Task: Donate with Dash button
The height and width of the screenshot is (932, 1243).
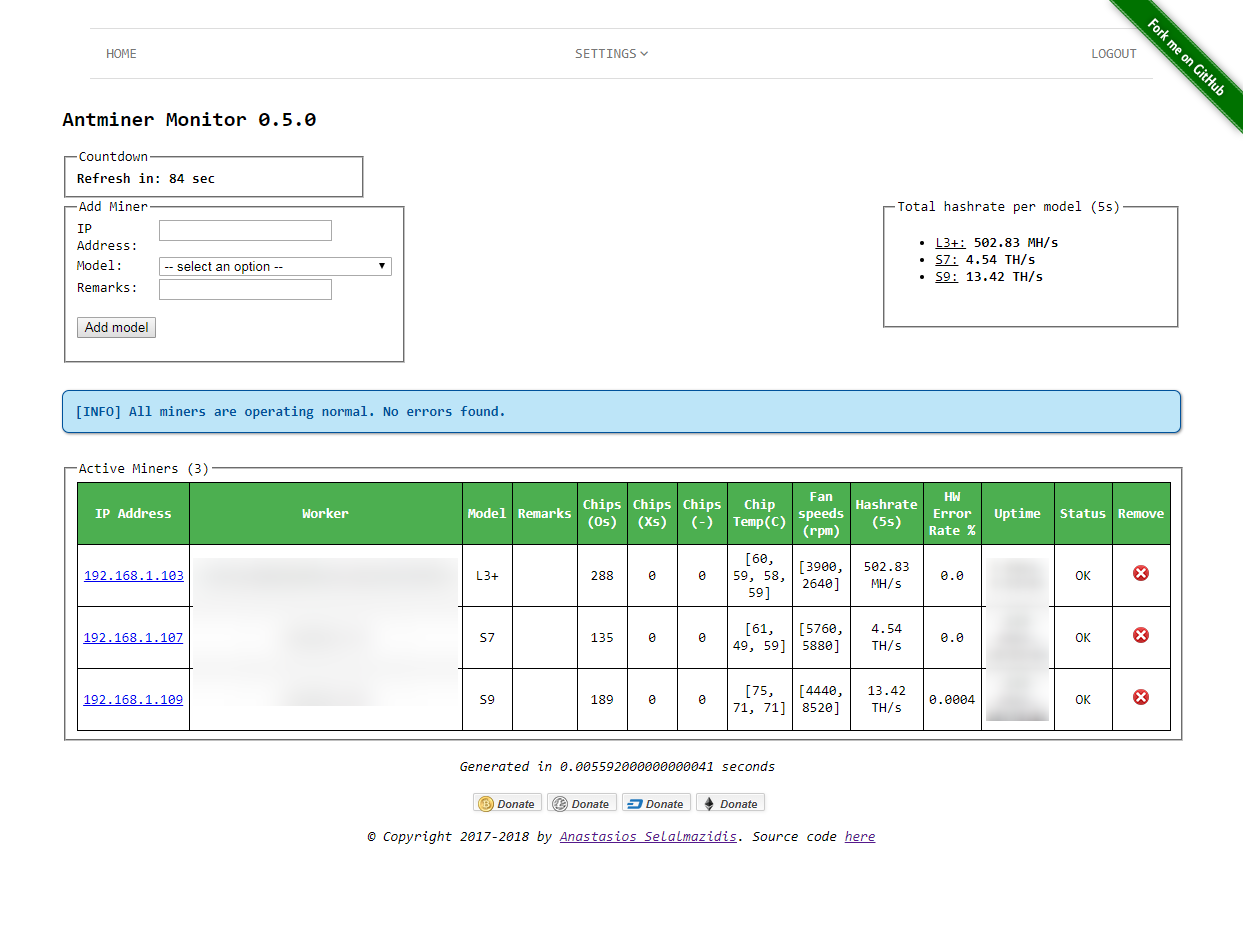Action: (x=655, y=803)
